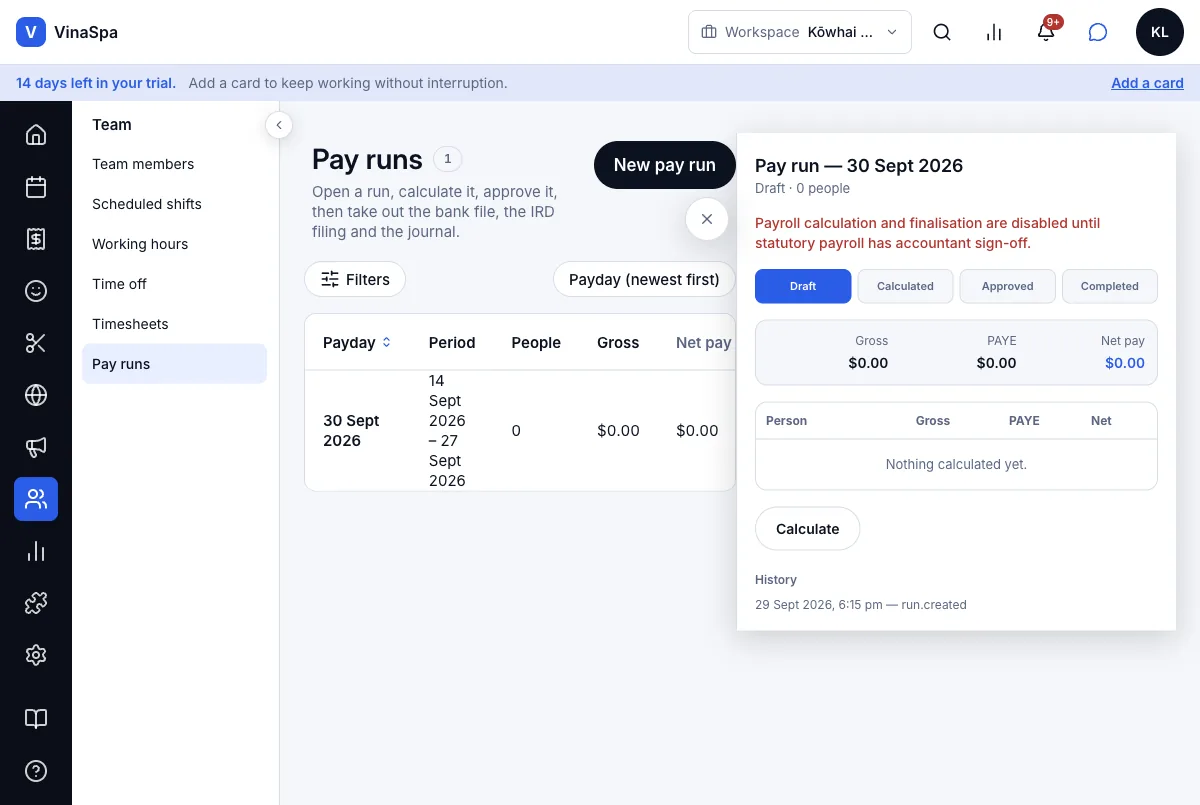Open Scheduled shifts in Team menu
This screenshot has height=805, width=1200.
tap(174, 204)
